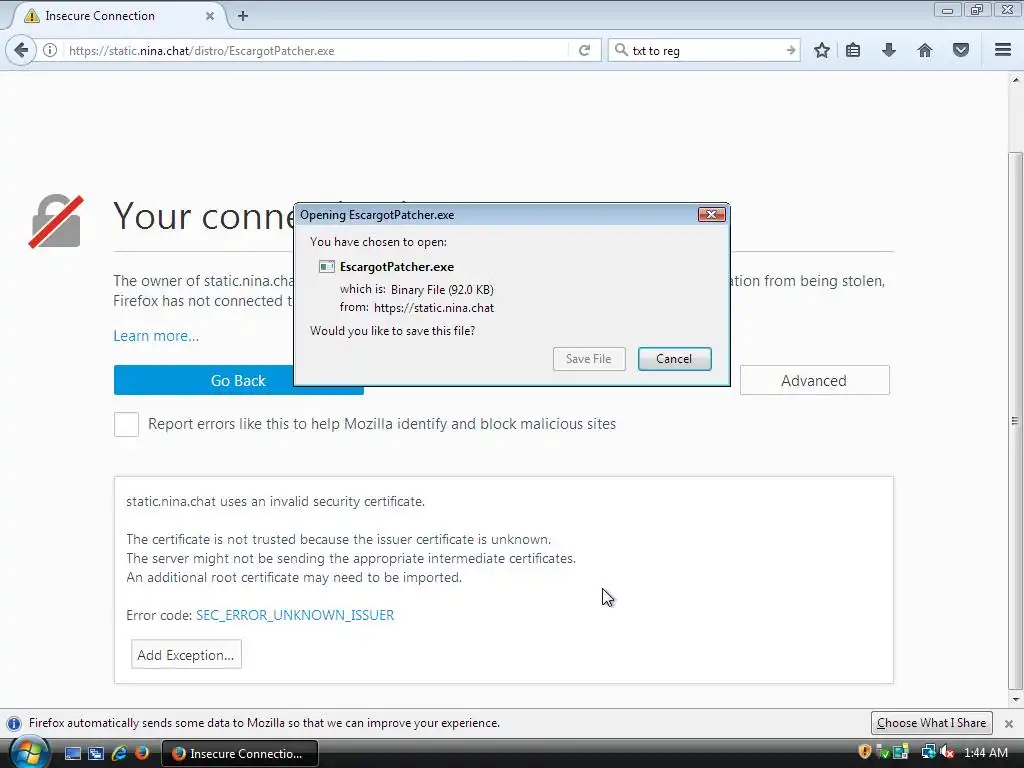The height and width of the screenshot is (768, 1024).
Task: Go to home page via house icon
Action: click(x=925, y=50)
